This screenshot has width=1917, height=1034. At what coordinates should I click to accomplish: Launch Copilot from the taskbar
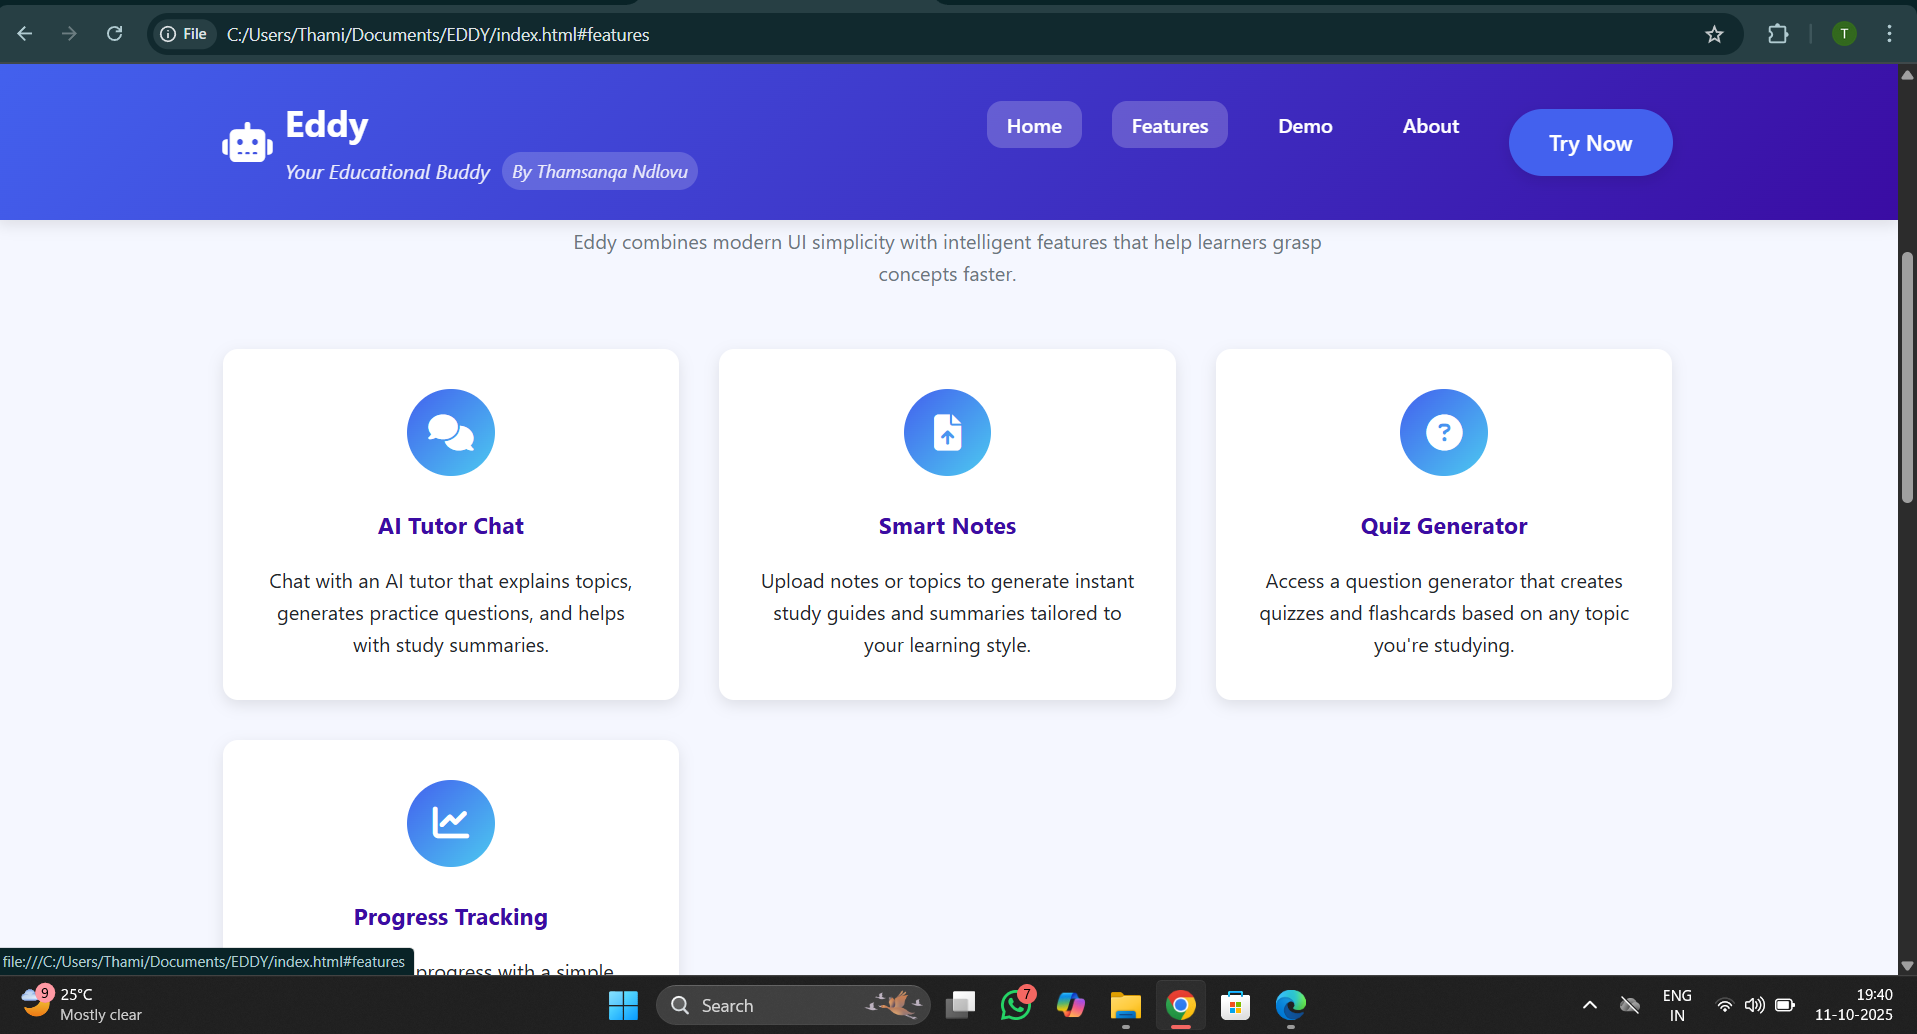(x=1071, y=1005)
